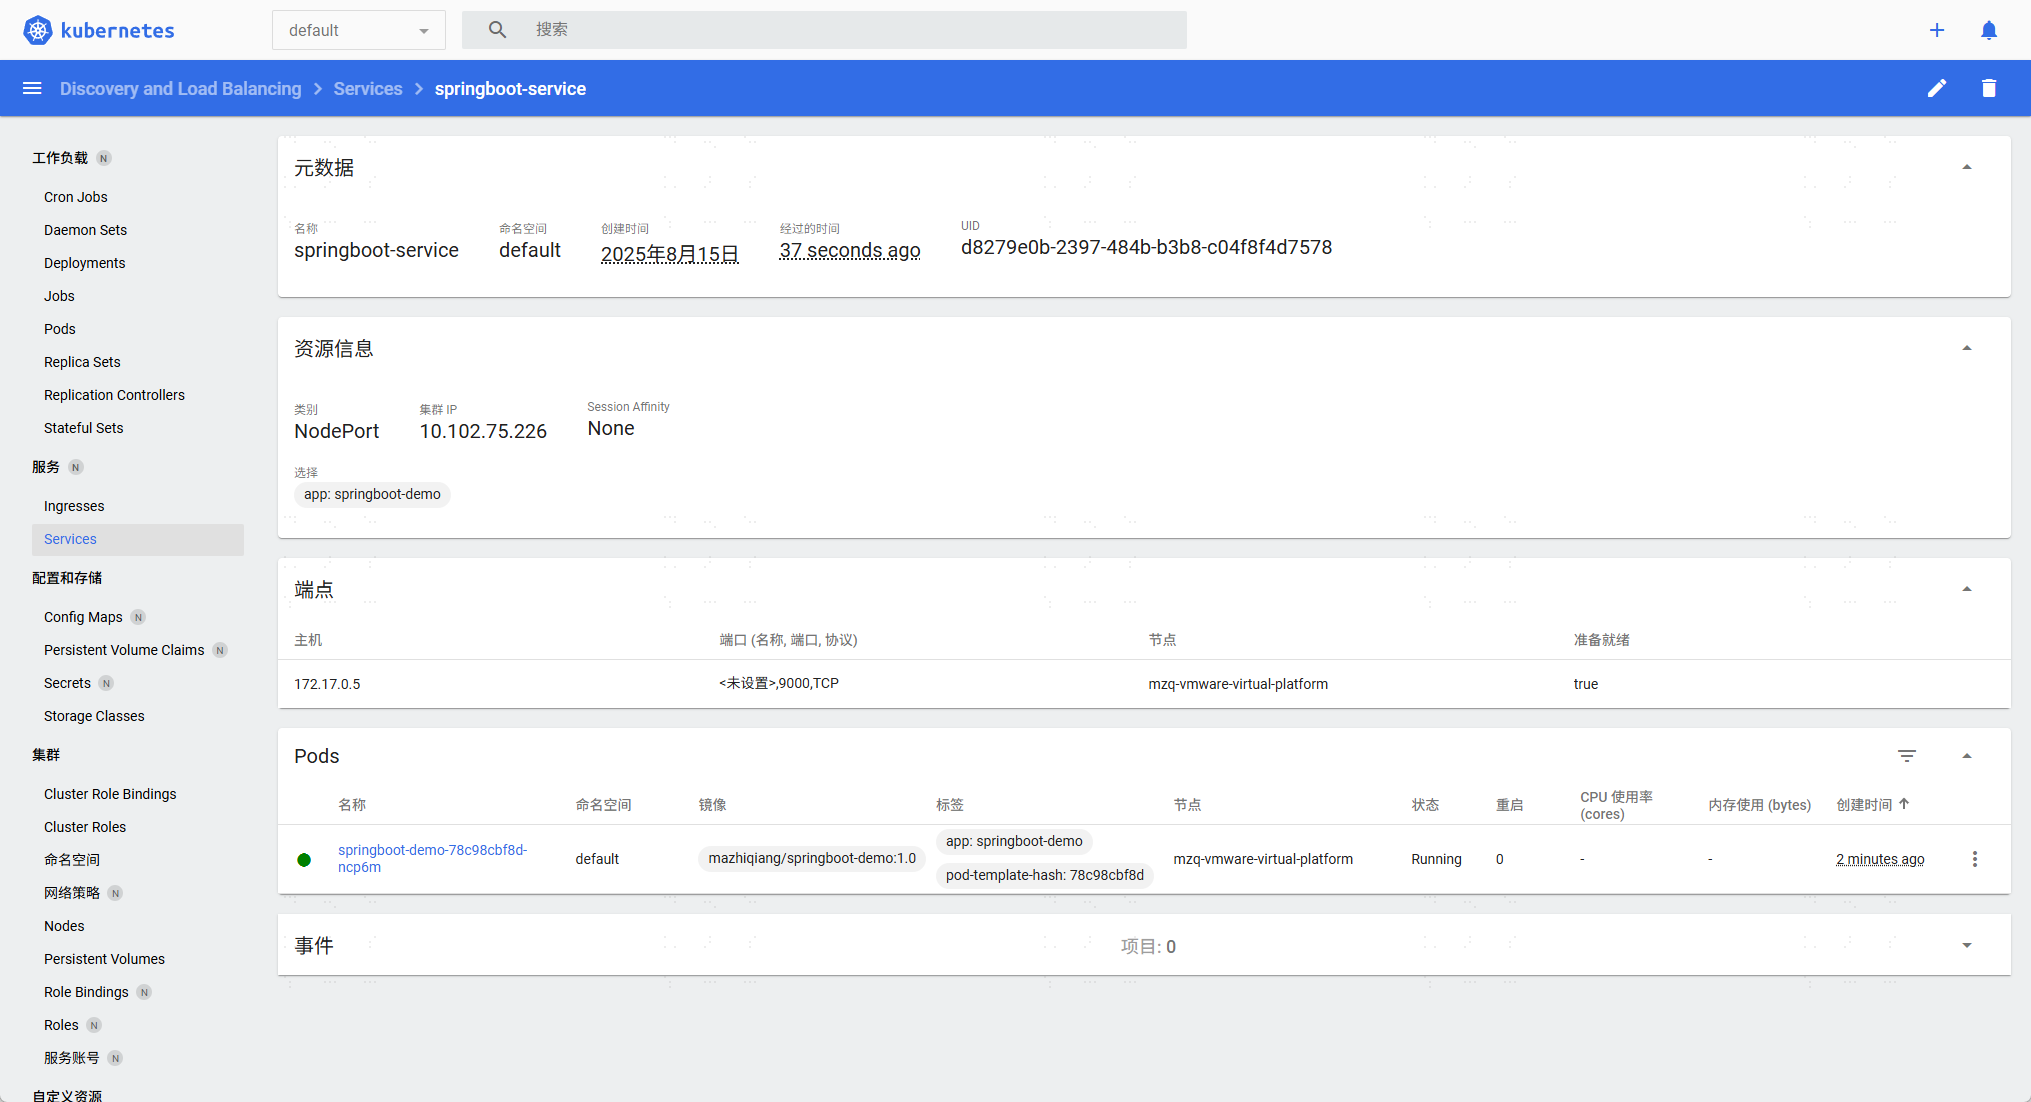Click the Kubernetes logo icon
This screenshot has width=2031, height=1102.
(x=38, y=30)
